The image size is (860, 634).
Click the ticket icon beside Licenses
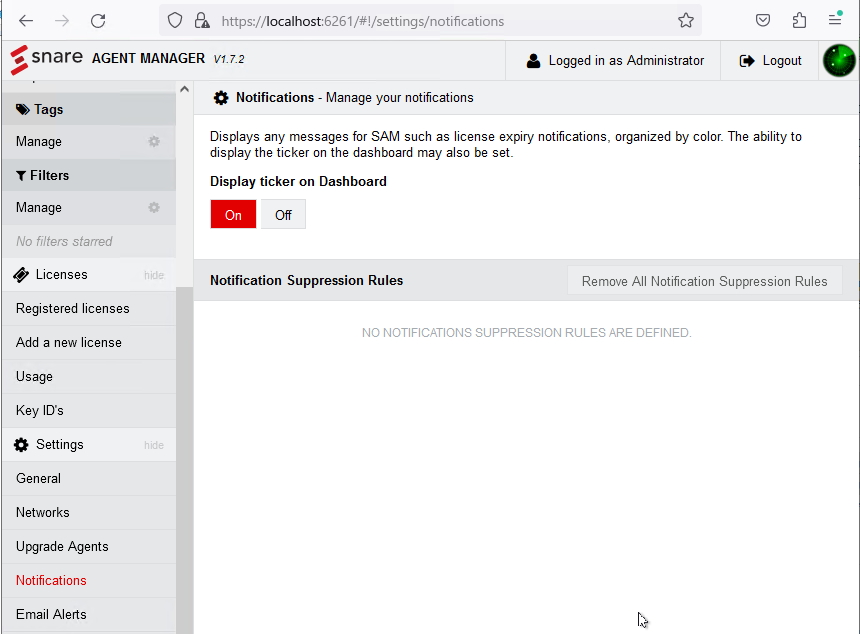21,275
